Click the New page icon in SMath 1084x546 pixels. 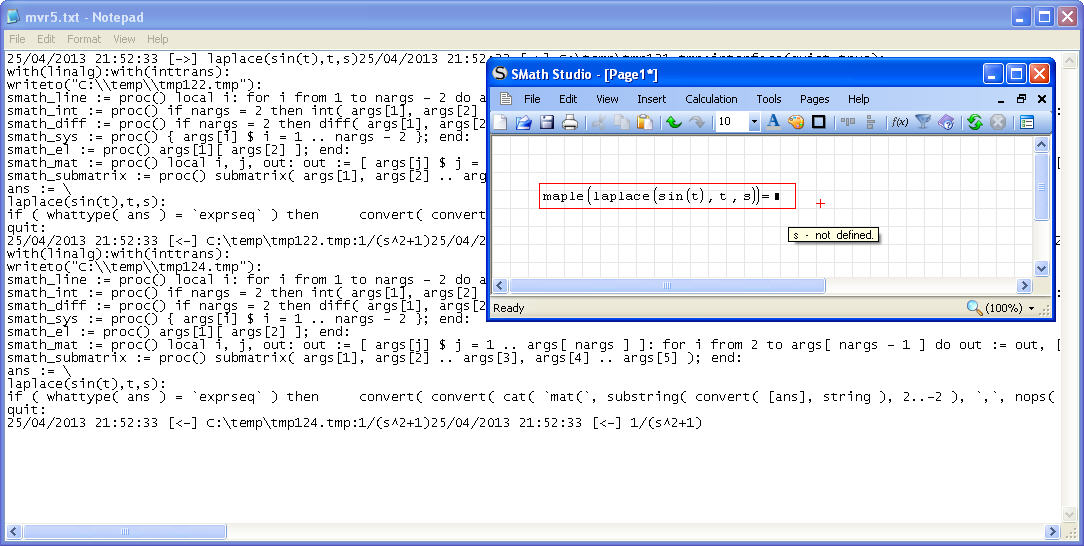tap(501, 122)
